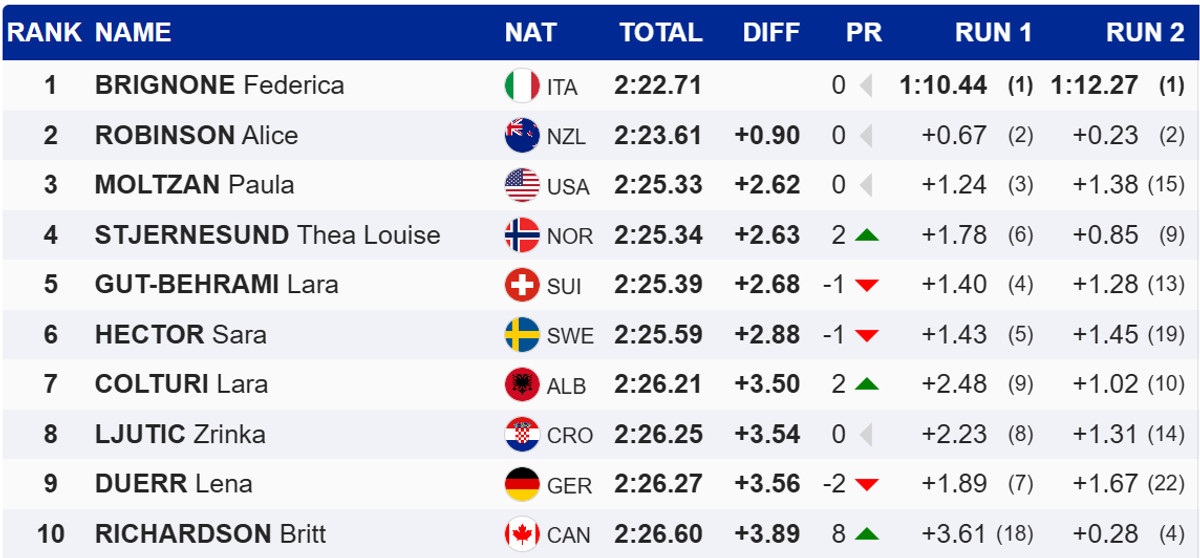Select COLTURI Lara's name
This screenshot has height=558, width=1200.
point(181,384)
